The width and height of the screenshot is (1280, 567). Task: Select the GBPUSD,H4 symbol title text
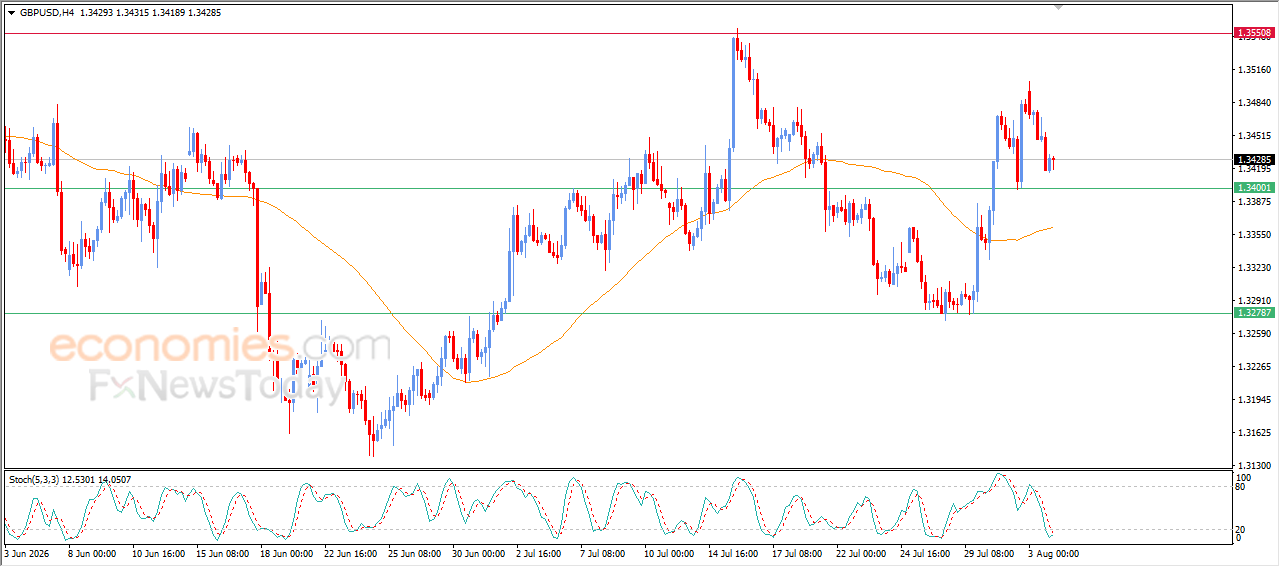click(x=47, y=13)
